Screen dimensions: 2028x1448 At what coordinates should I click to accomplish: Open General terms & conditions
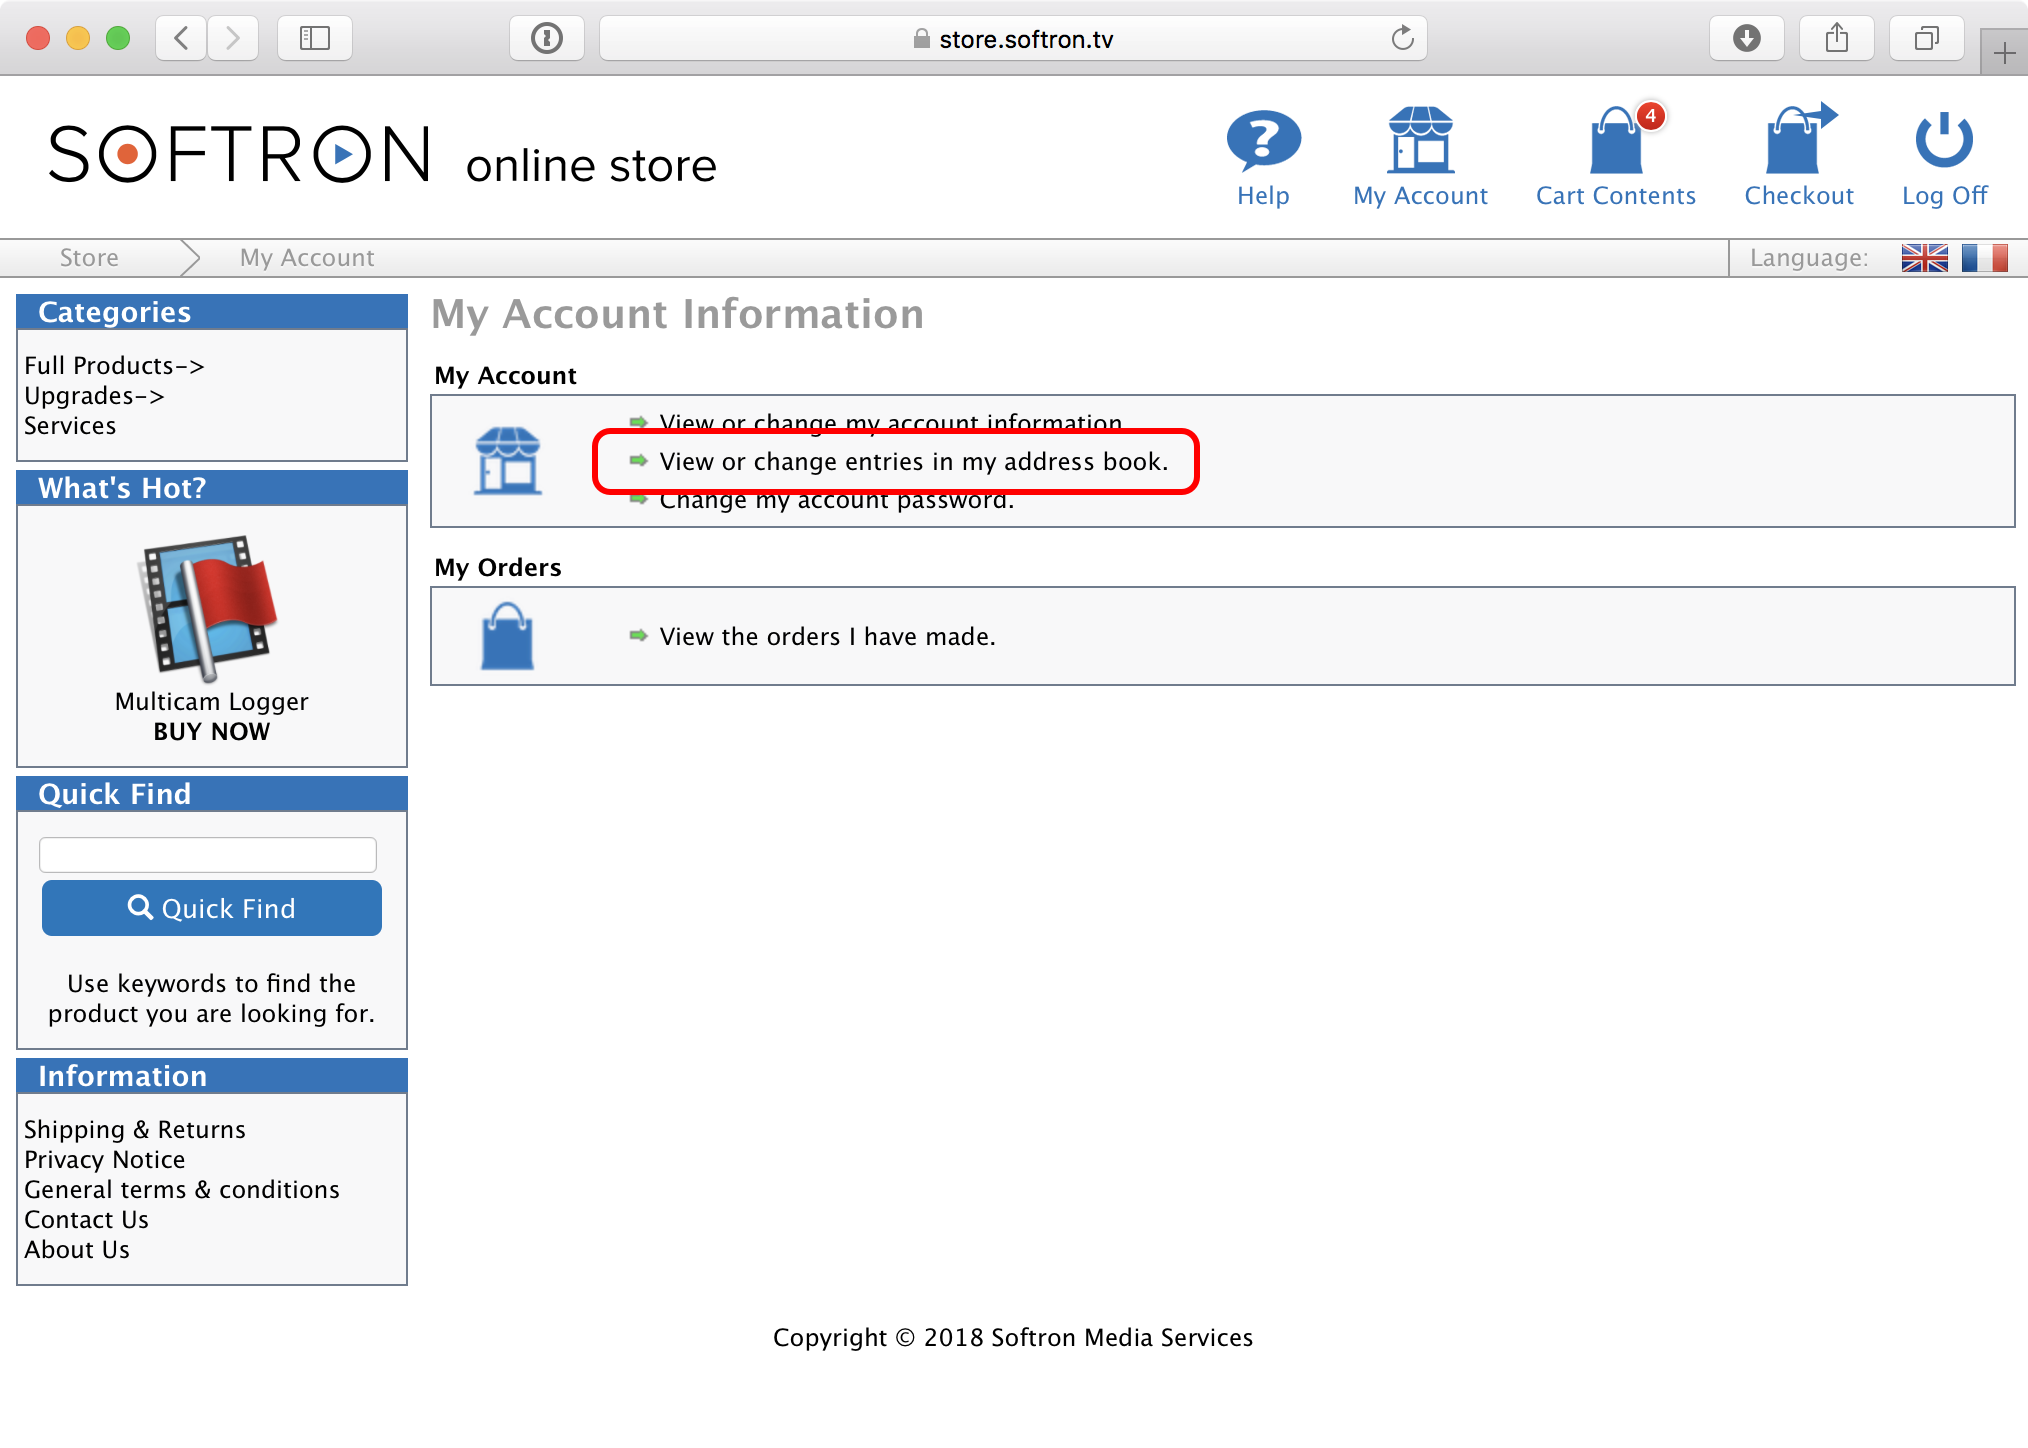coord(182,1190)
